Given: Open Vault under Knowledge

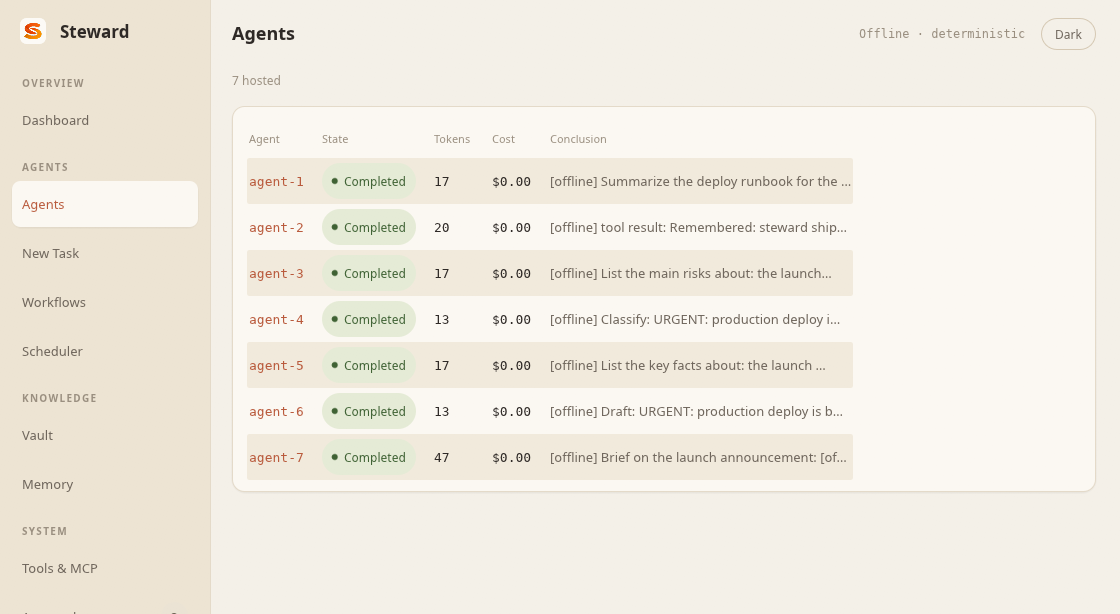Looking at the screenshot, I should pos(105,436).
